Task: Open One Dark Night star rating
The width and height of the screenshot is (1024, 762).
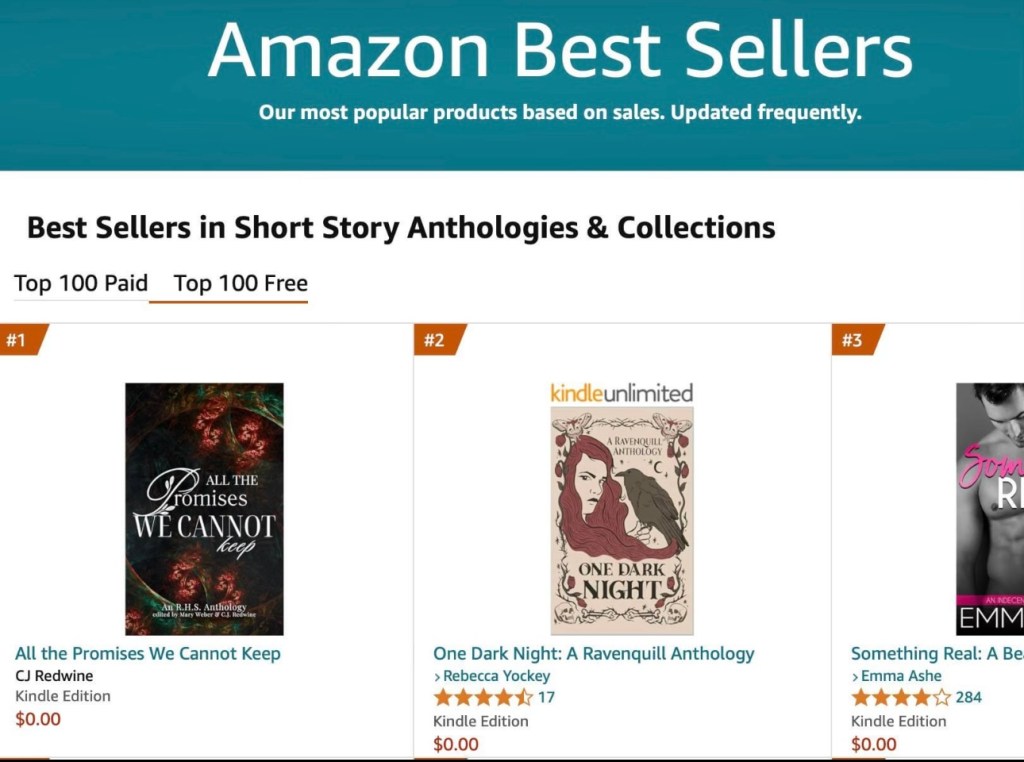Action: tap(483, 697)
